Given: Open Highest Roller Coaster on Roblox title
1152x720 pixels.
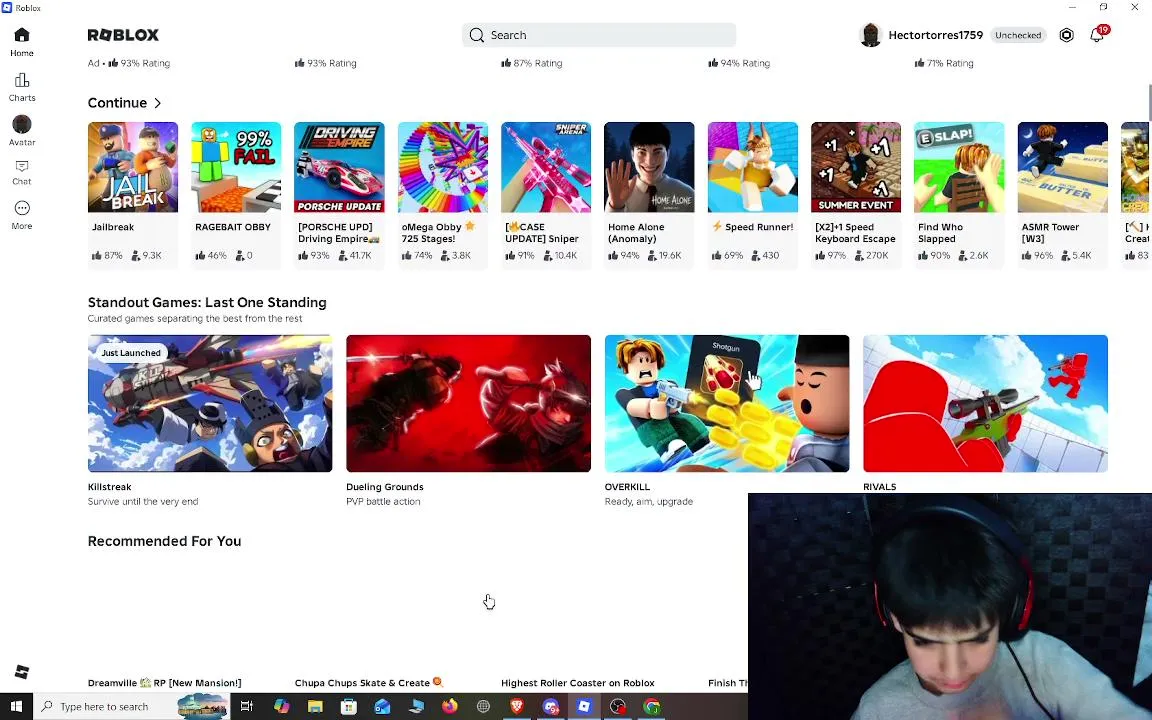Looking at the screenshot, I should point(577,683).
